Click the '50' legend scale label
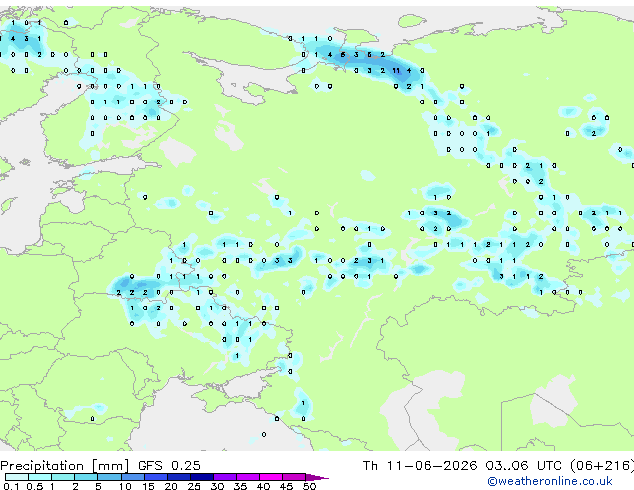Image resolution: width=634 pixels, height=490 pixels. click(x=309, y=486)
